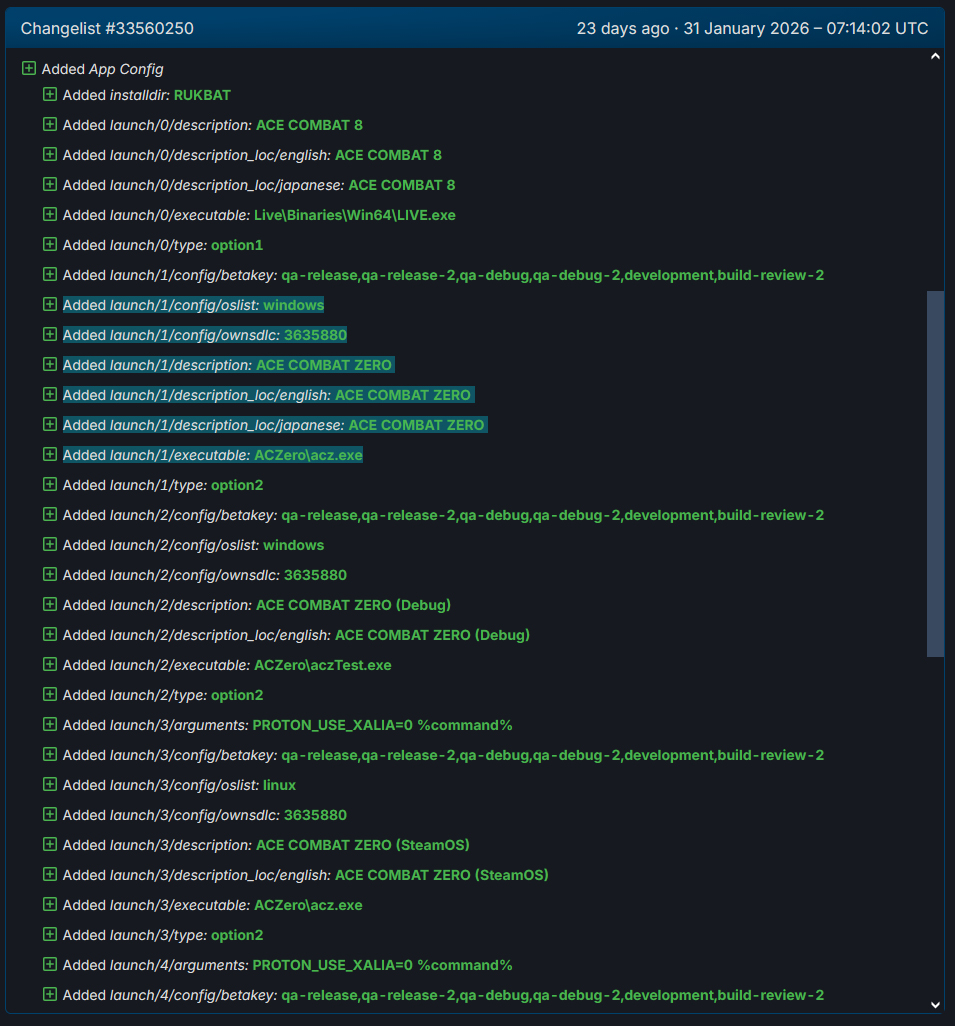Screen dimensions: 955x1026
Task: Click plus icon beside launch/3/executable acz.exe
Action: (50, 904)
